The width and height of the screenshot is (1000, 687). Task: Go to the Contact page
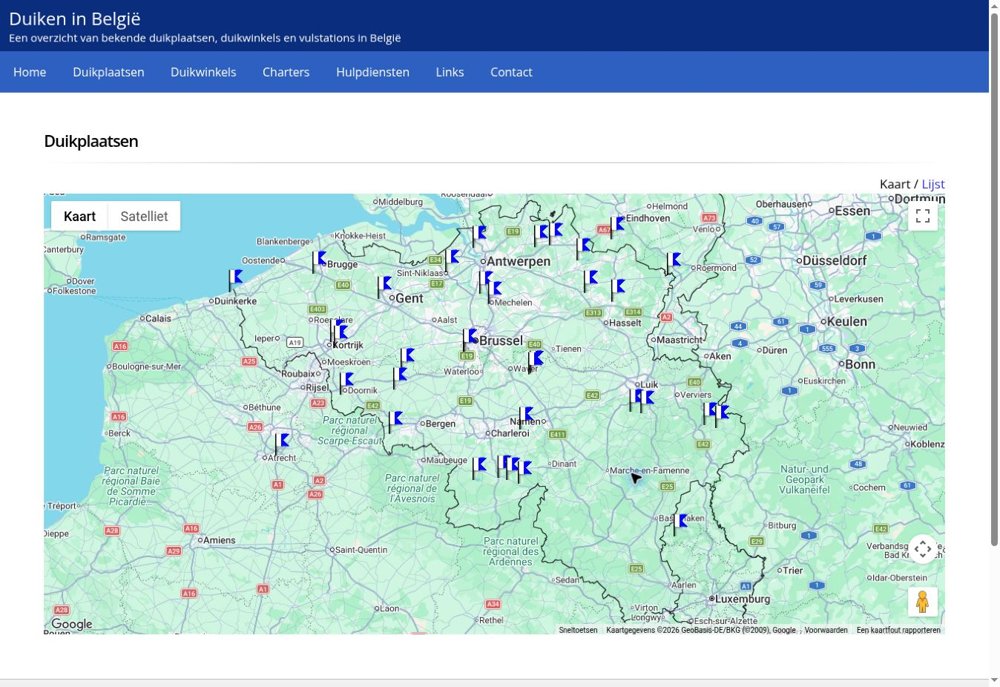(511, 72)
